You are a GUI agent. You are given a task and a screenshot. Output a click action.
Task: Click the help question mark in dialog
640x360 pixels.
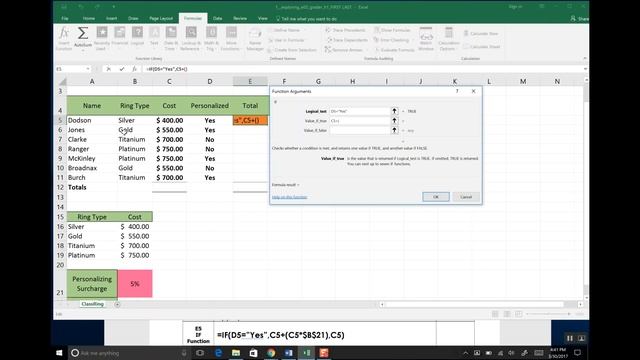457,91
